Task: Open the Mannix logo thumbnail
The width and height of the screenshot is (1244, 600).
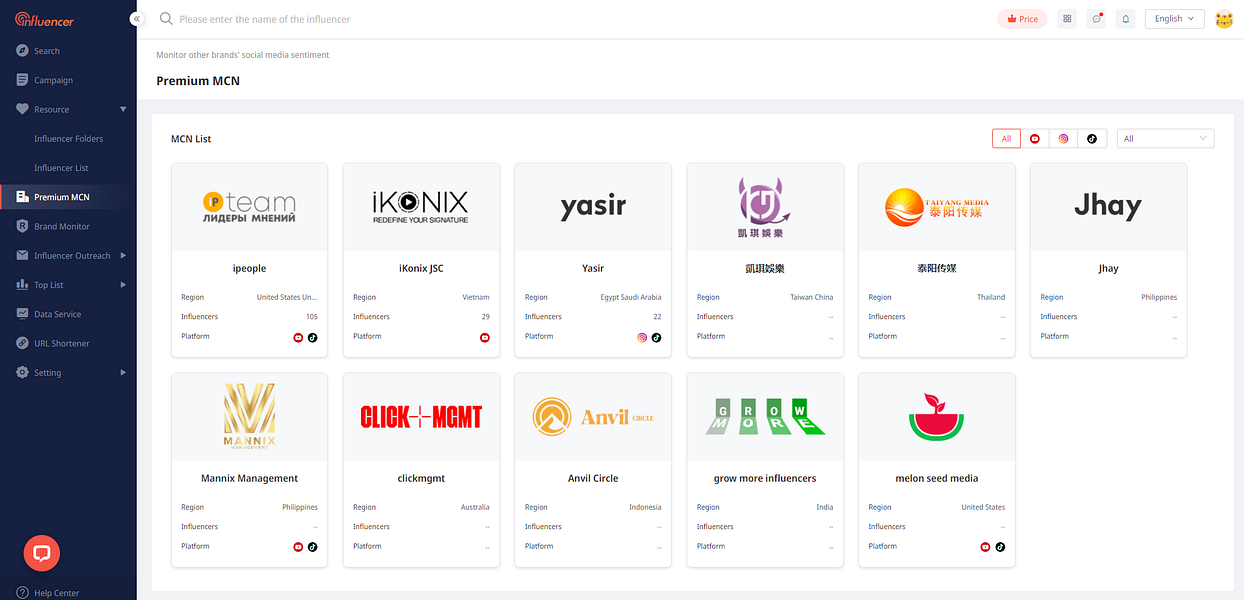Action: click(249, 417)
